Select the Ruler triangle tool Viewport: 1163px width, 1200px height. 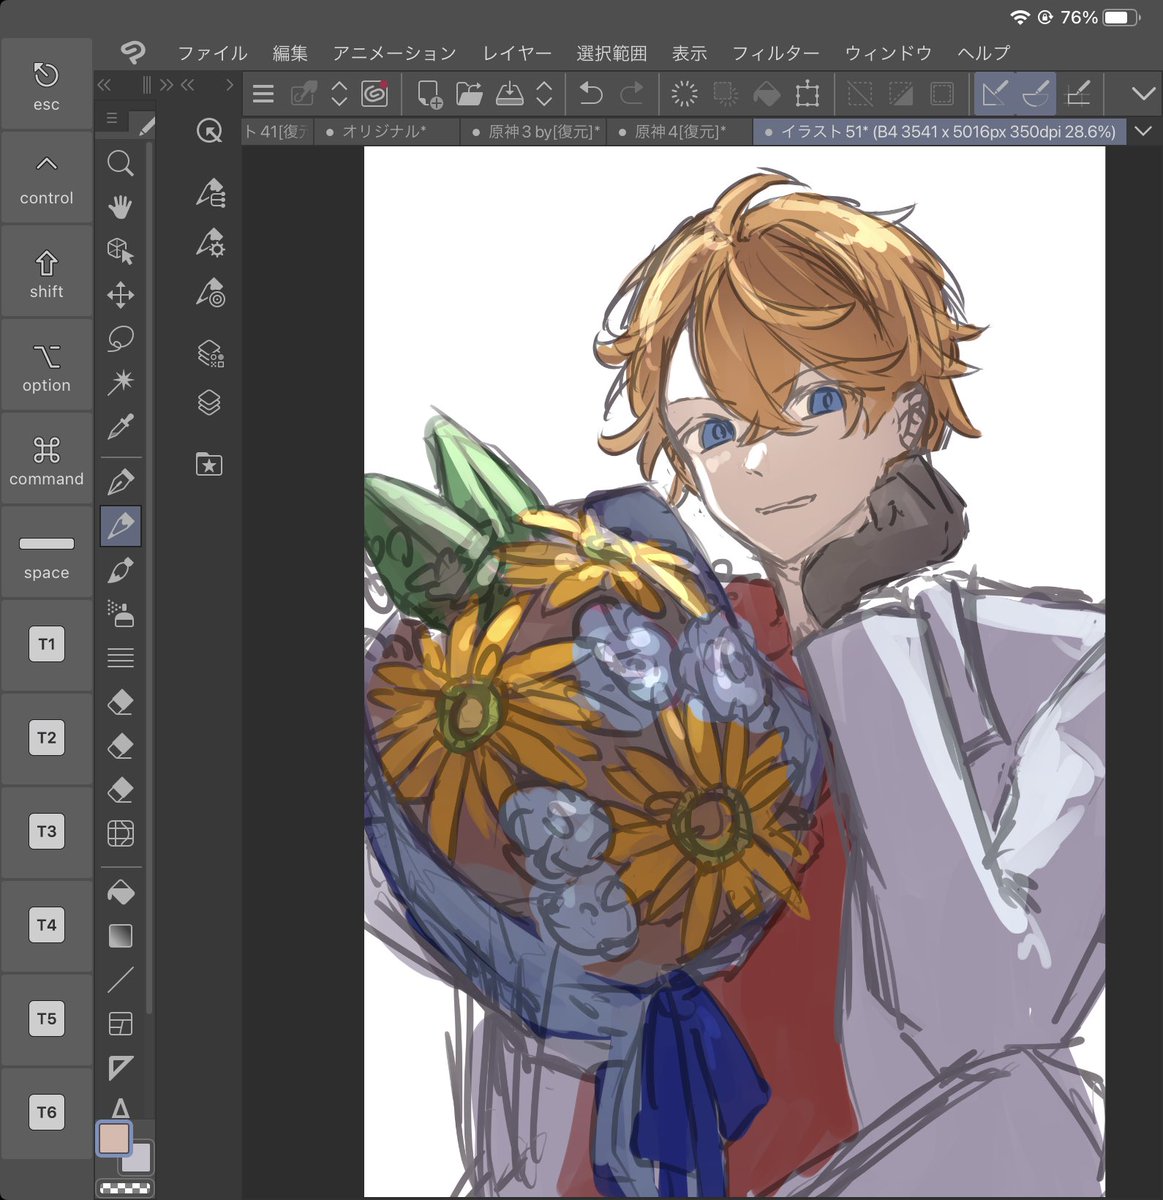(x=120, y=1068)
